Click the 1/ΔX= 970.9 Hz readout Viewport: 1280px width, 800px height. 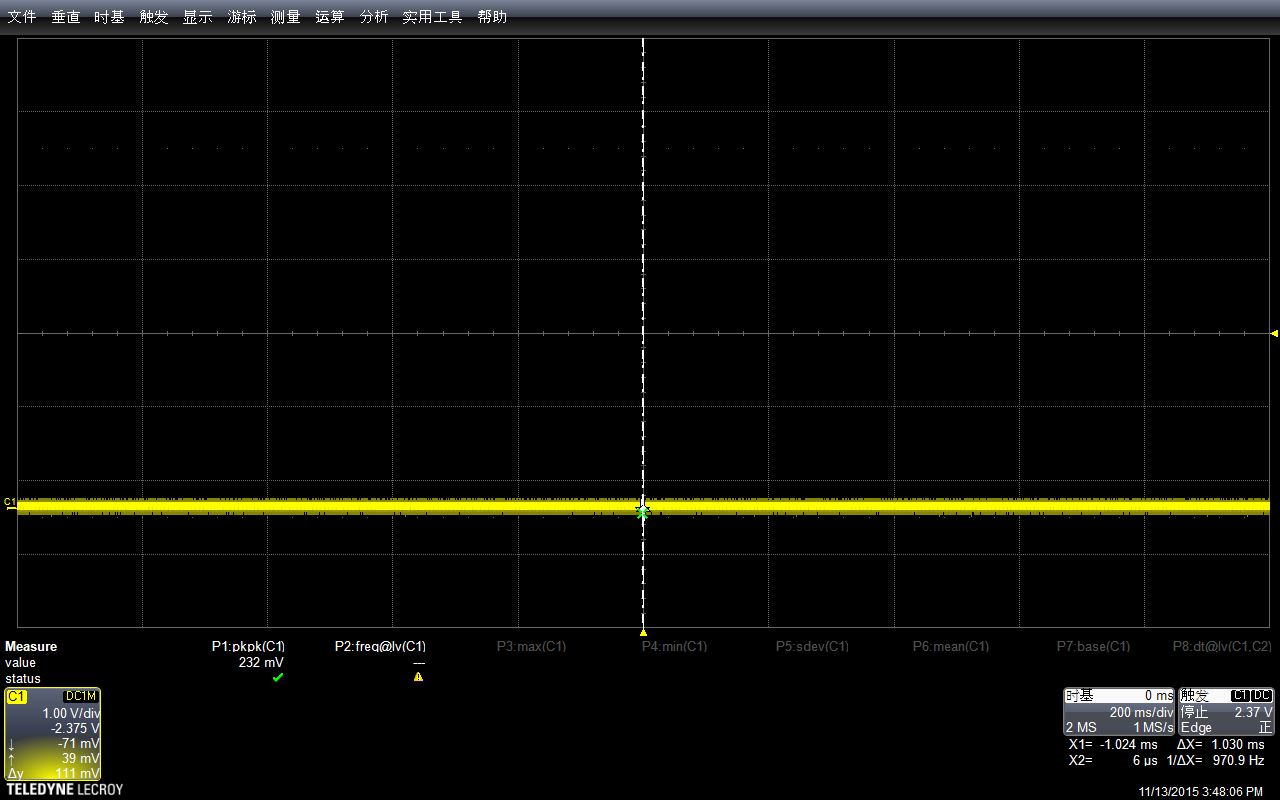[1216, 760]
